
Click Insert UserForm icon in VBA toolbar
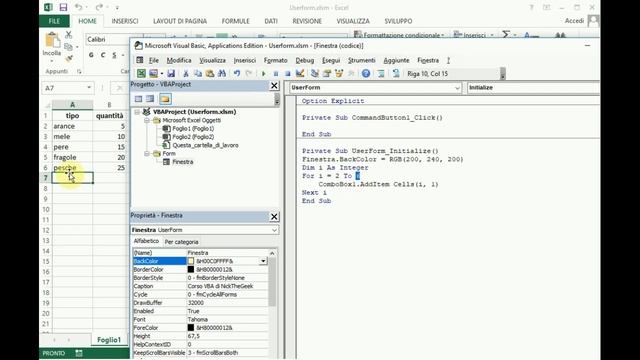[x=153, y=73]
